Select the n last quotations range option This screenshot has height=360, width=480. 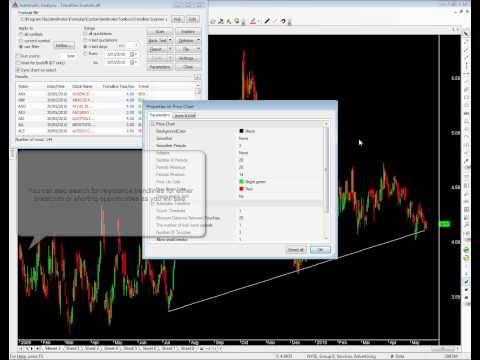click(85, 40)
